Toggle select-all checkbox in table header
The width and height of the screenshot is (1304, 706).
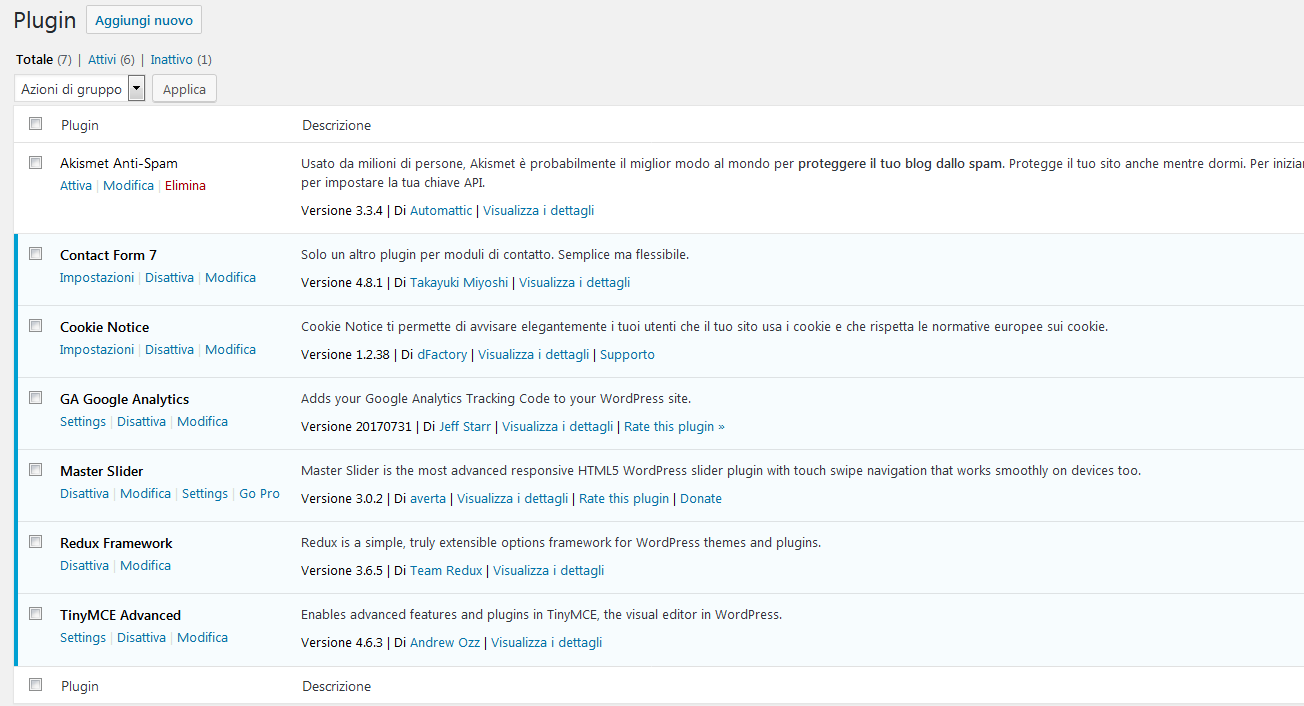pyautogui.click(x=36, y=124)
